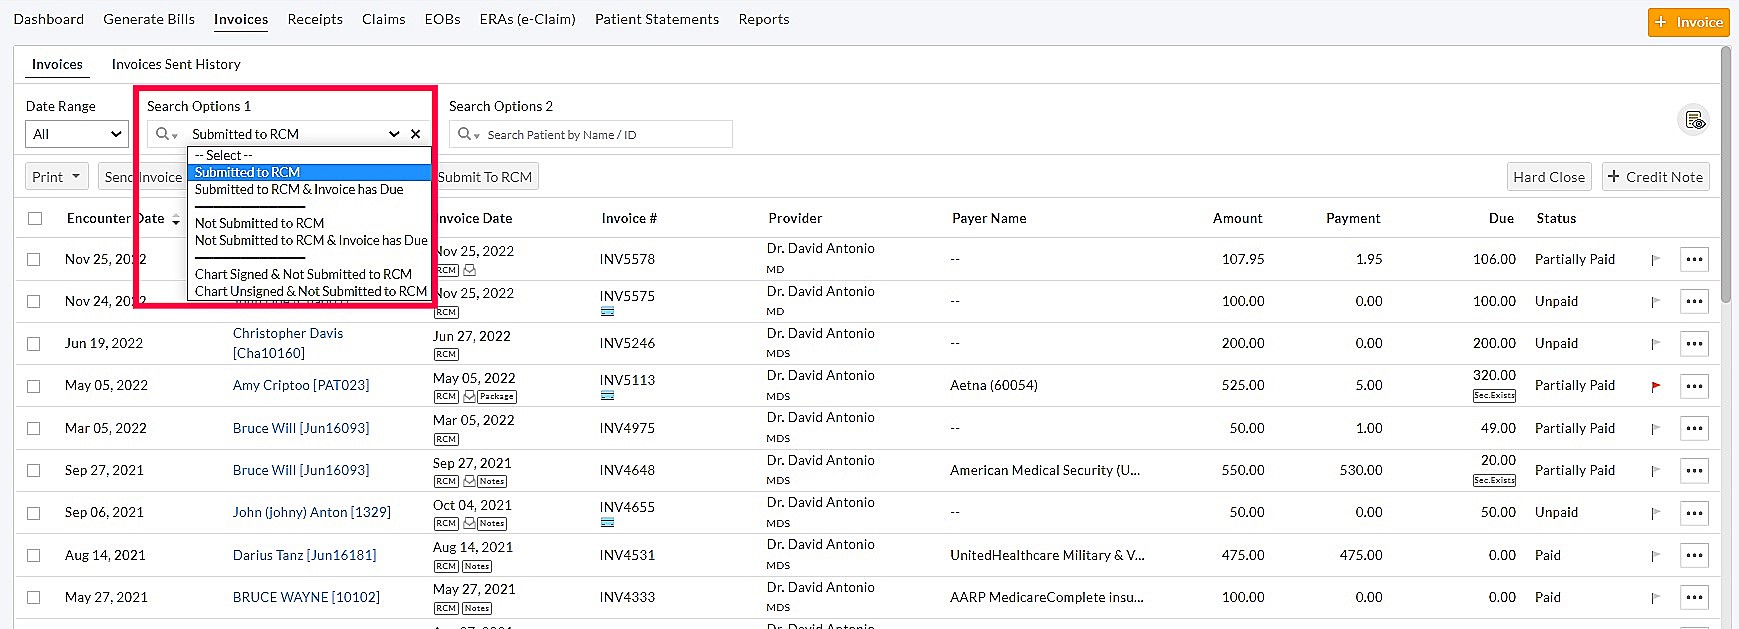Click the vertical scrollbar thumb
Viewport: 1739px width, 629px height.
(x=1726, y=175)
